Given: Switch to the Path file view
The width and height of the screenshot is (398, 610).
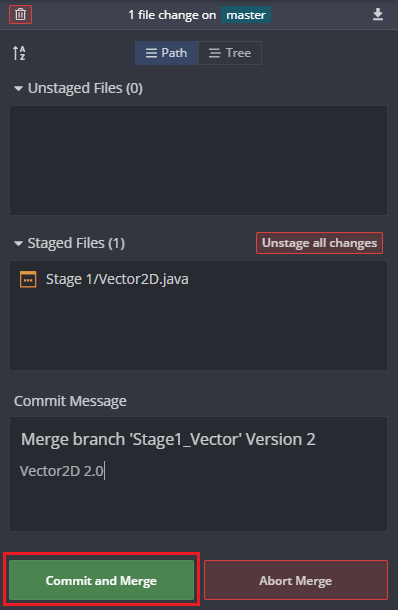Looking at the screenshot, I should click(x=167, y=53).
